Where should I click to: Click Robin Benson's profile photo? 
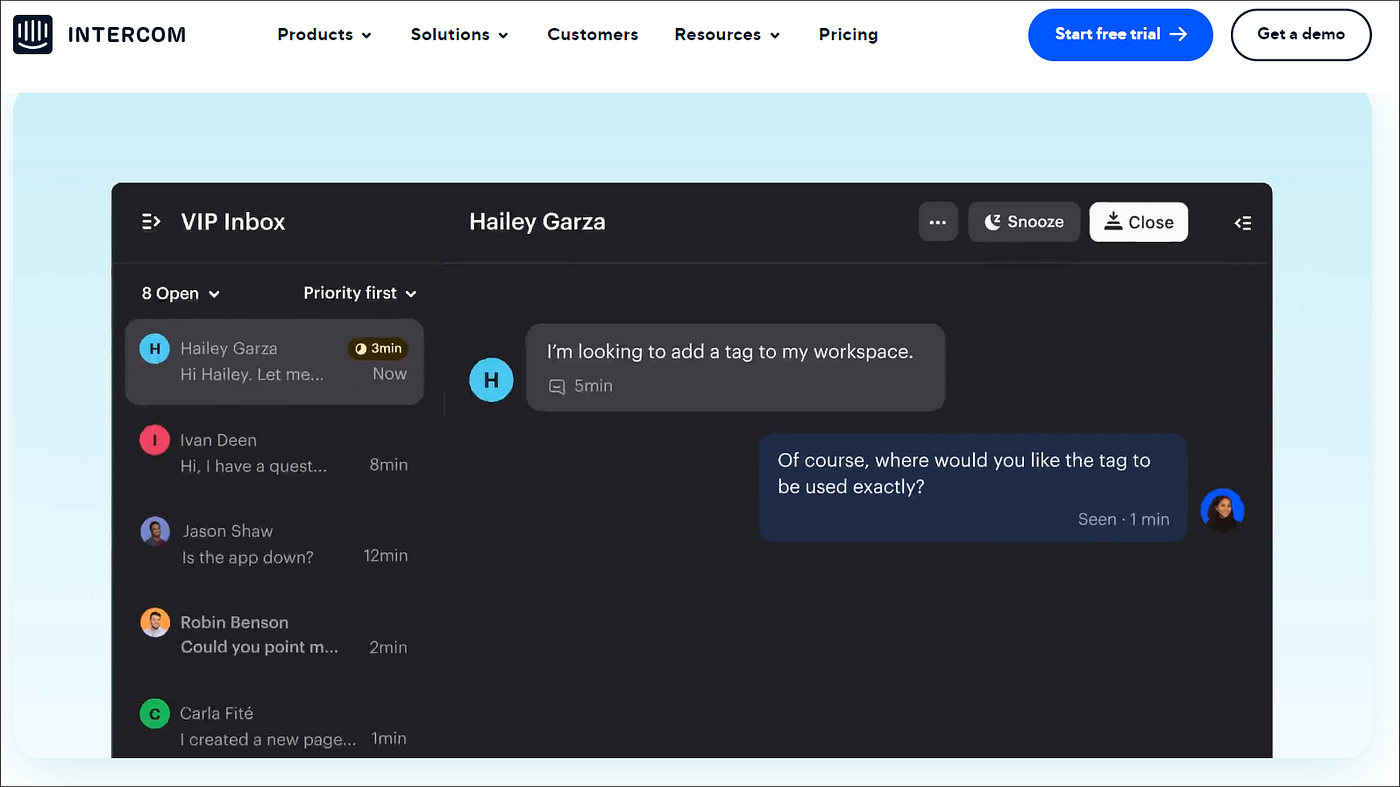coord(154,623)
